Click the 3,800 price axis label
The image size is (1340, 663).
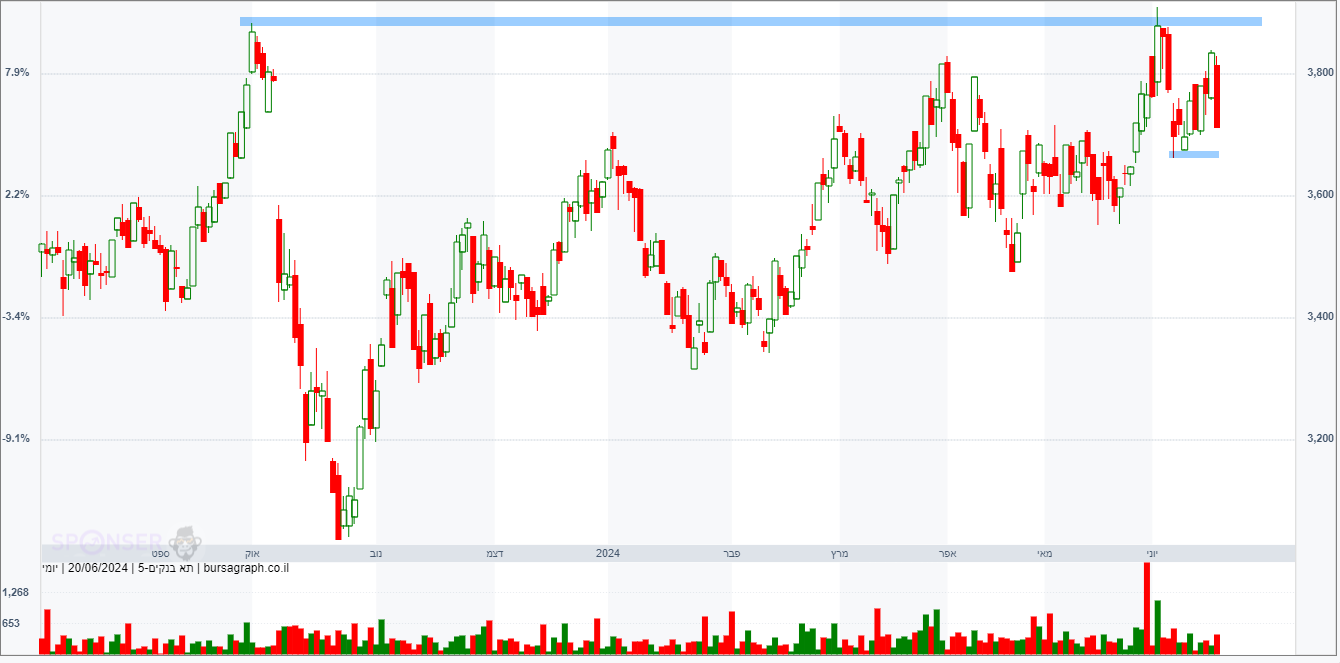1320,73
